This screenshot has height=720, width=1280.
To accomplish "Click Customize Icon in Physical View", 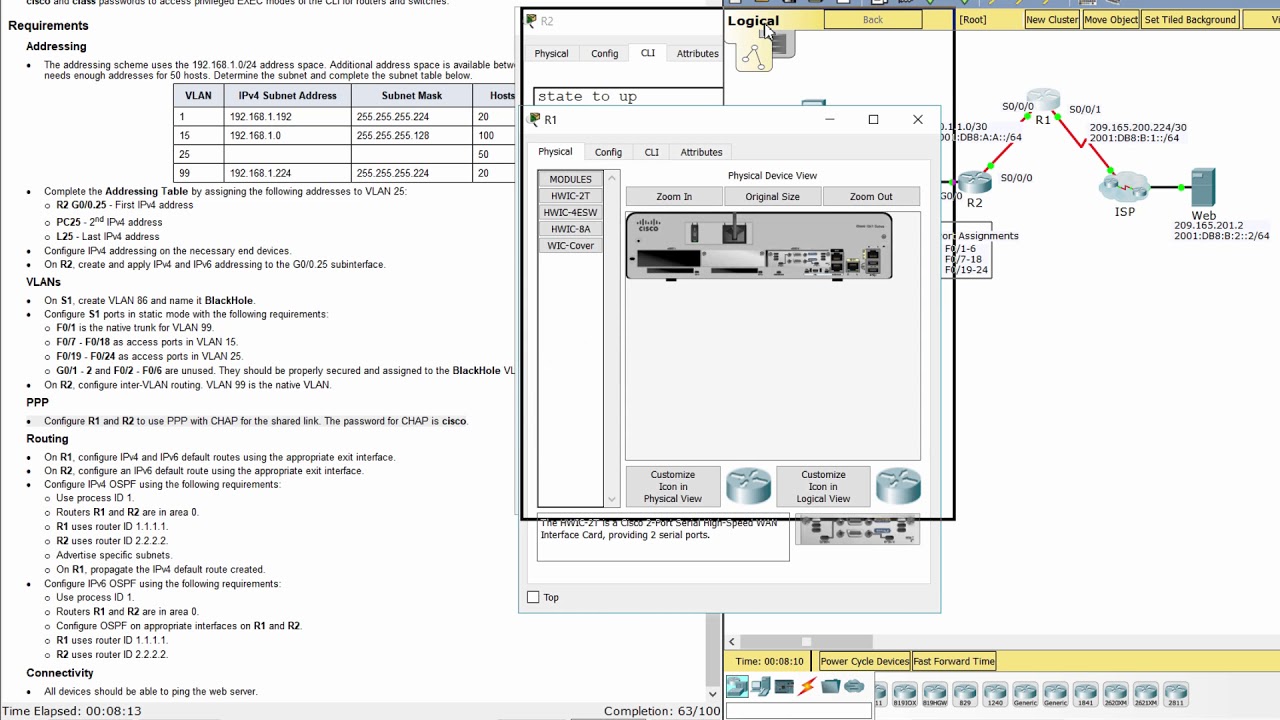I will (x=673, y=486).
